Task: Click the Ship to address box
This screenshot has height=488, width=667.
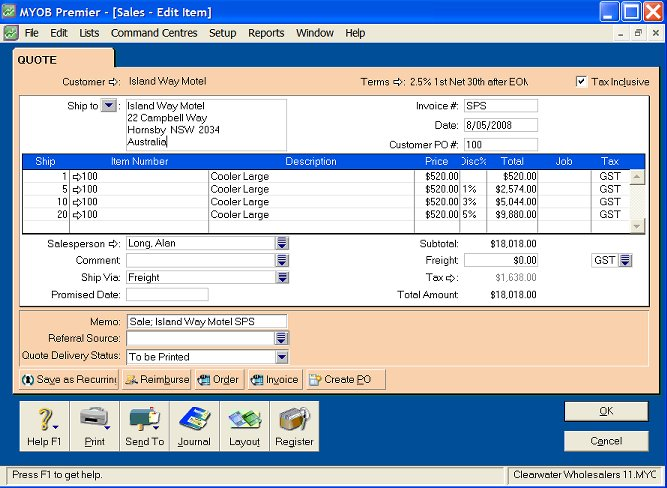Action: pyautogui.click(x=206, y=125)
